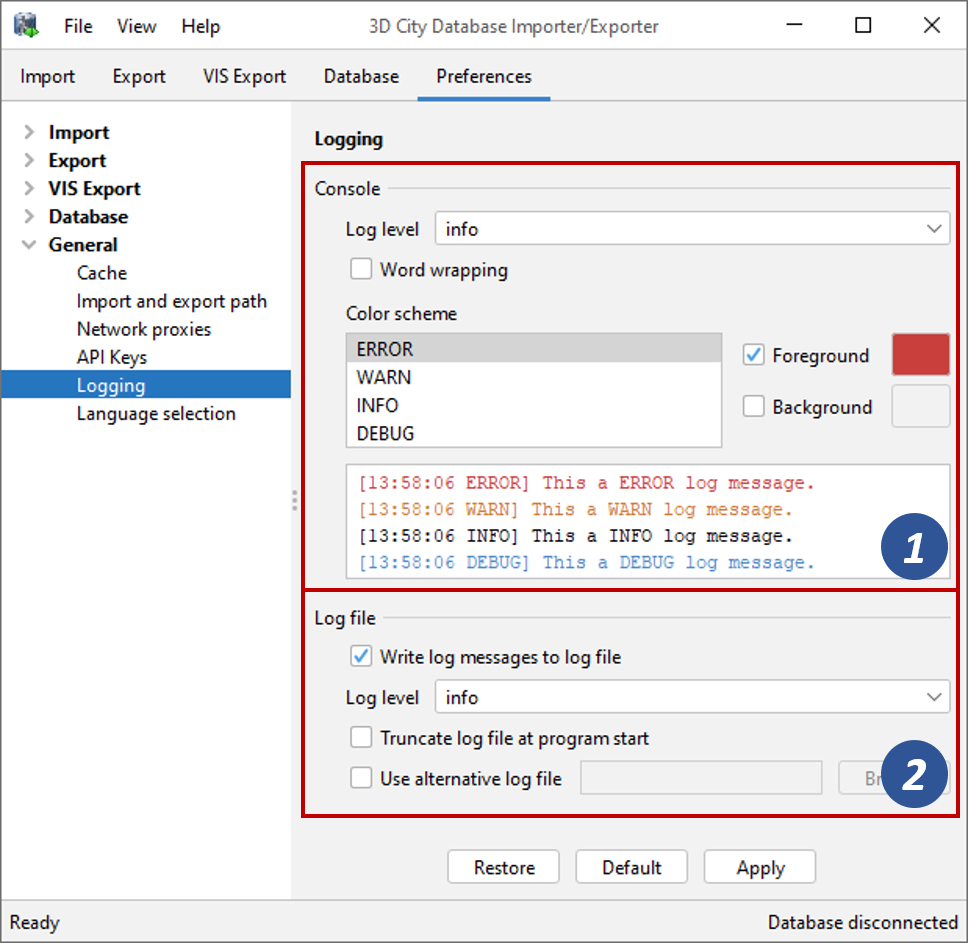
Task: Open the Log file log level dropdown
Action: 692,697
